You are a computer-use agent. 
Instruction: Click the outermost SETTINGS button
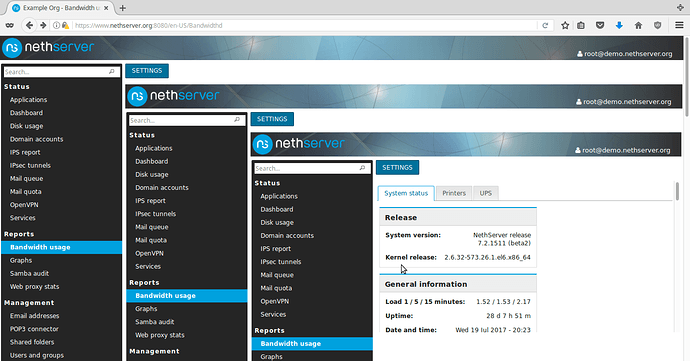(x=147, y=71)
